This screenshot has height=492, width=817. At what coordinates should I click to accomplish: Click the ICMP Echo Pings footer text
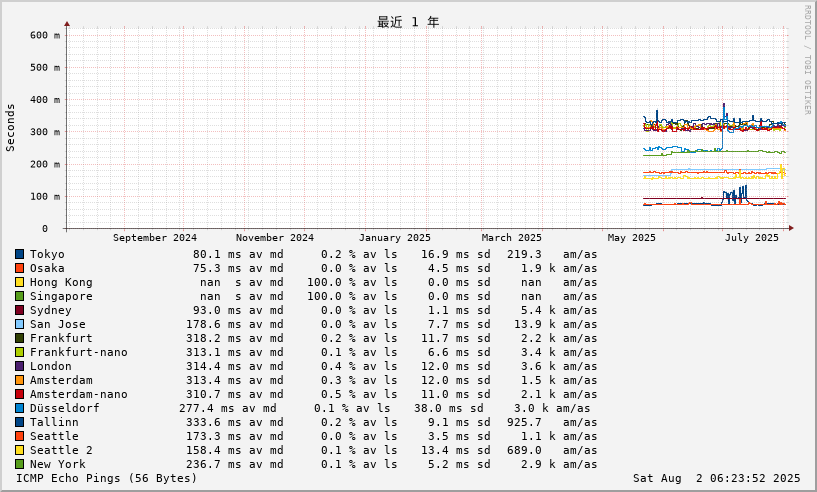coord(106,478)
